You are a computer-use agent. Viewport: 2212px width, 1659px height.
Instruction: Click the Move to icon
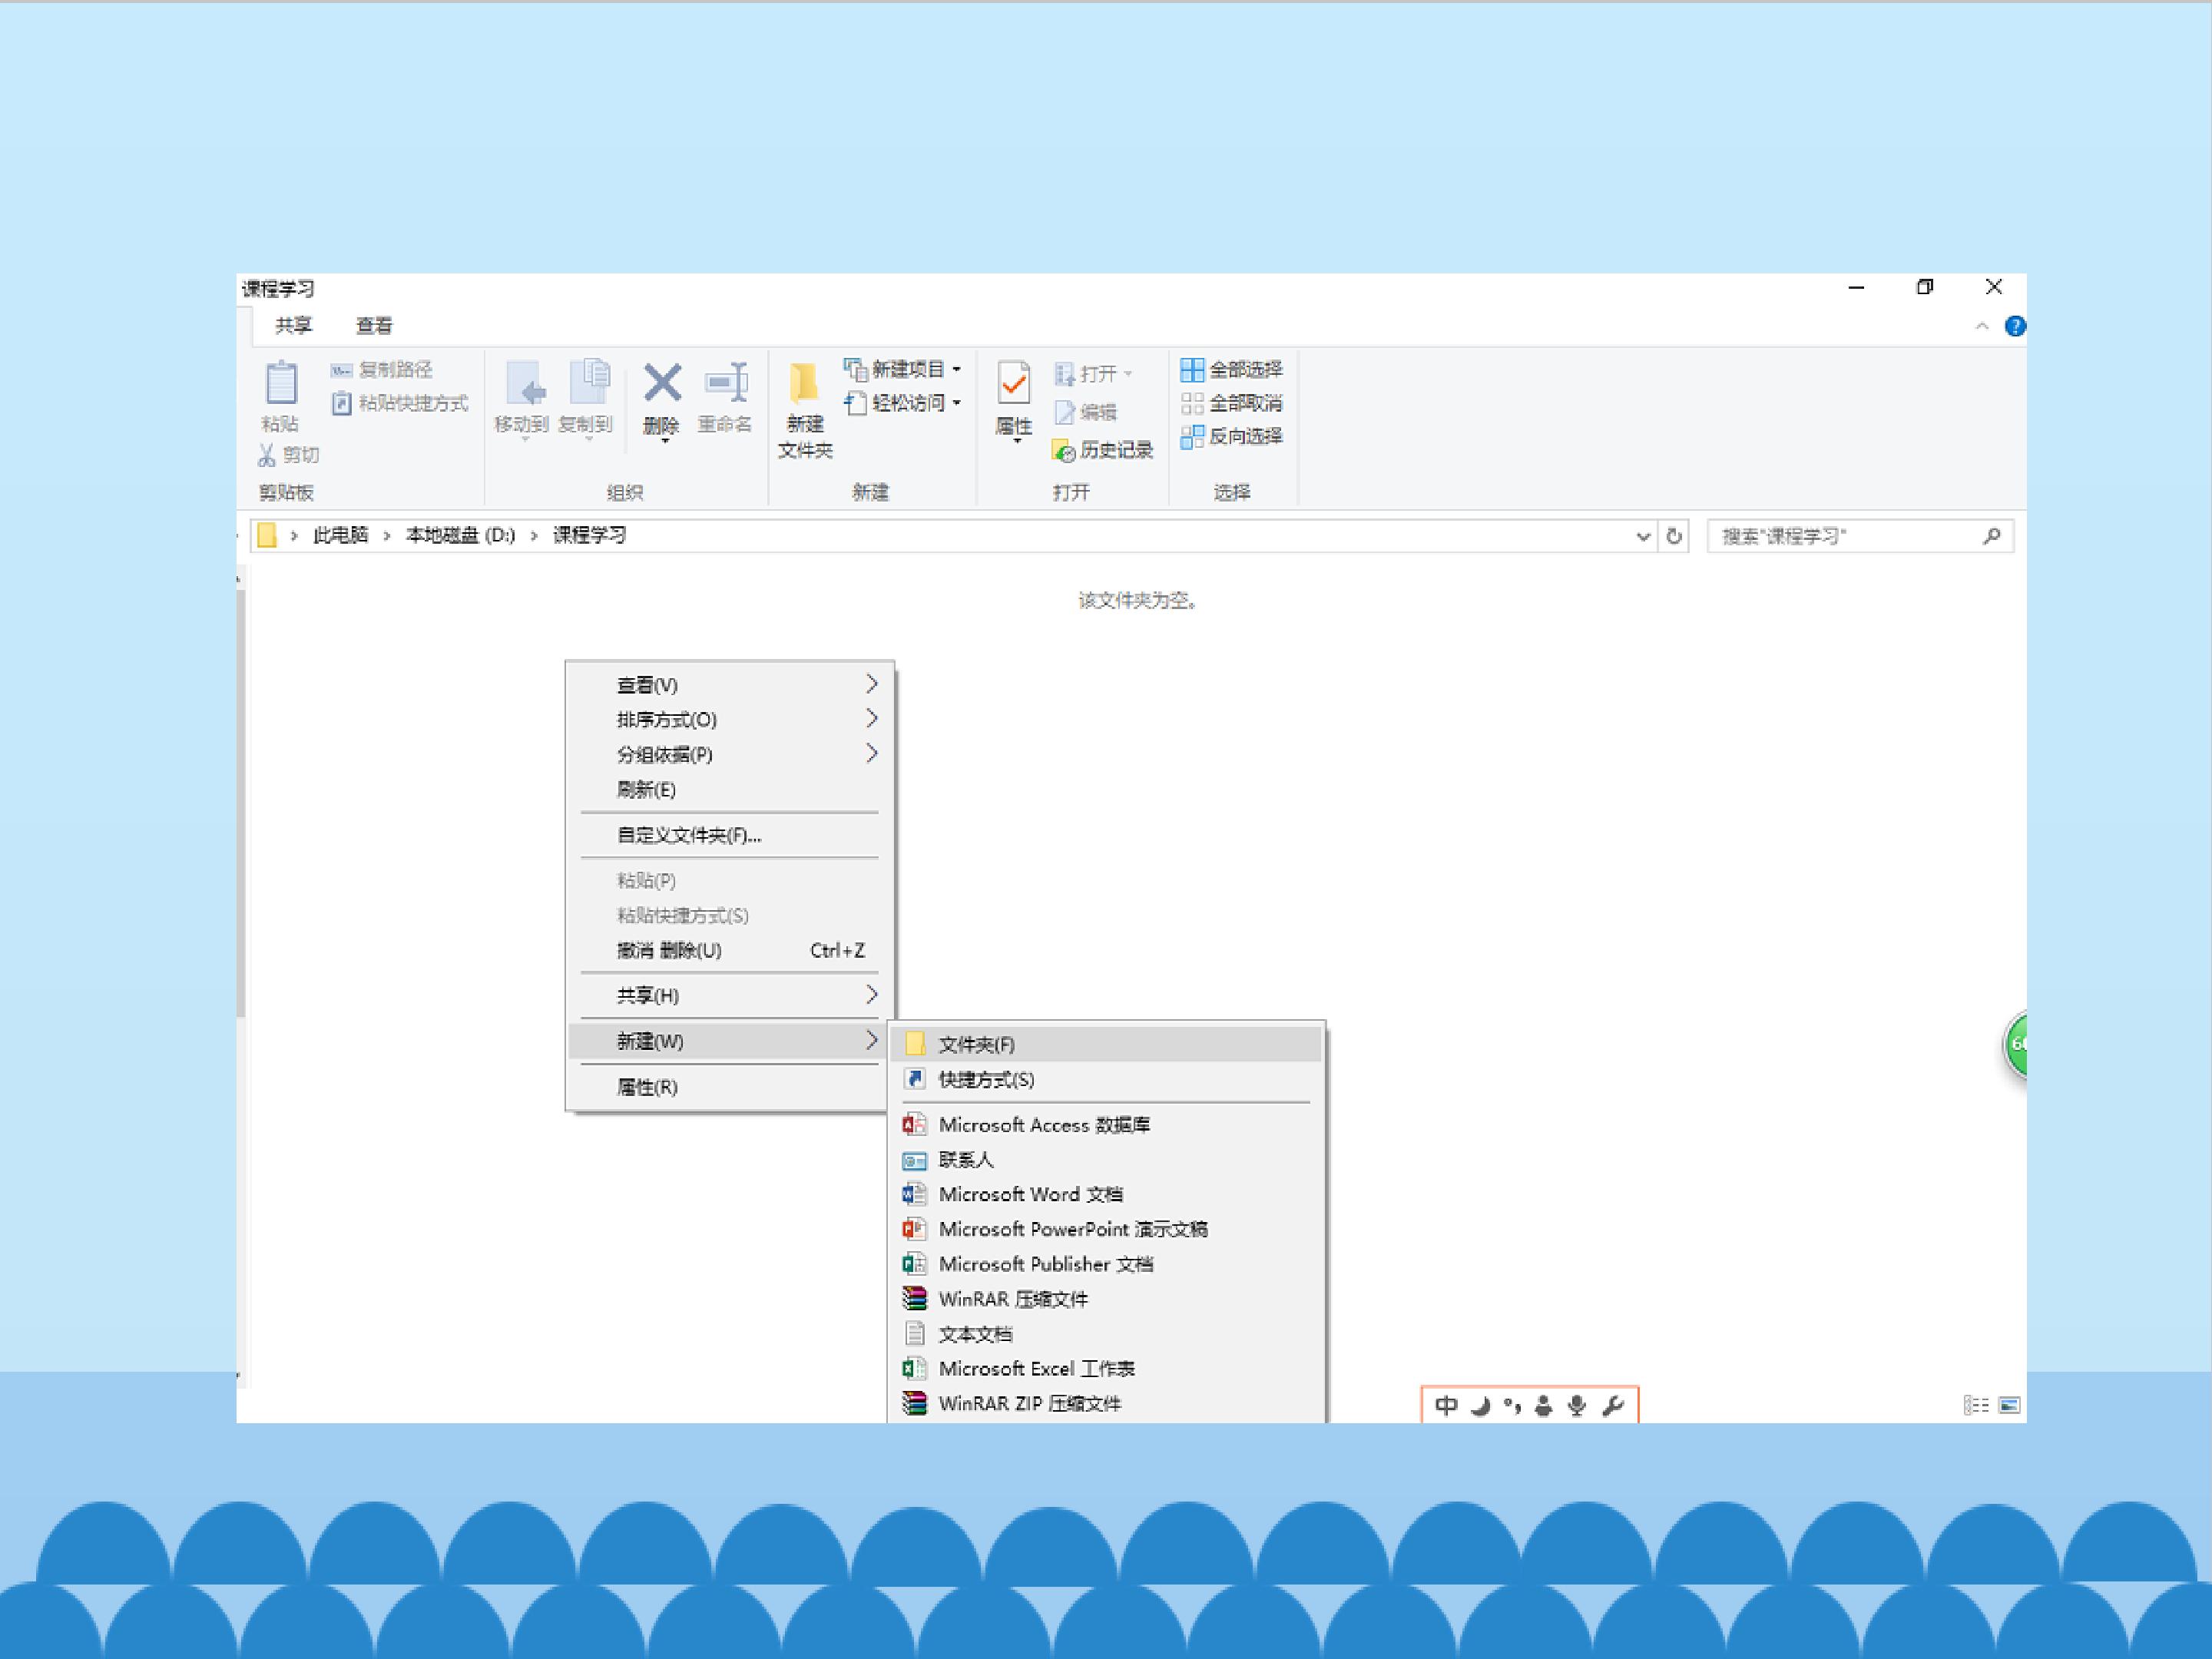pyautogui.click(x=525, y=384)
